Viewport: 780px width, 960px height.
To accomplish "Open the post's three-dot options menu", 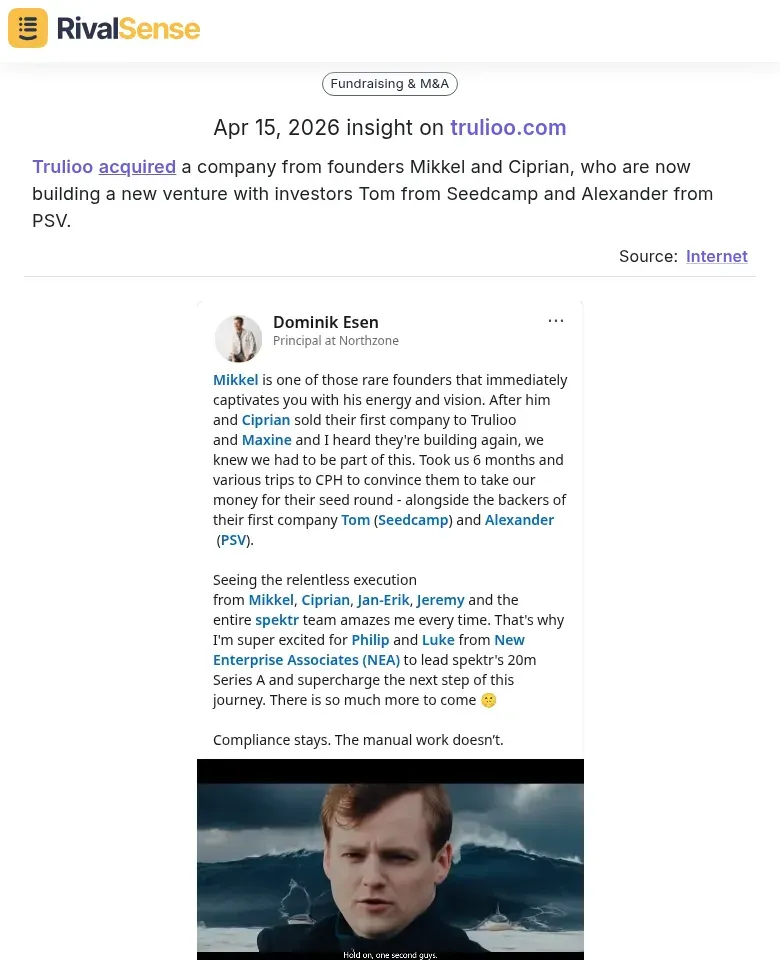I will (x=556, y=321).
